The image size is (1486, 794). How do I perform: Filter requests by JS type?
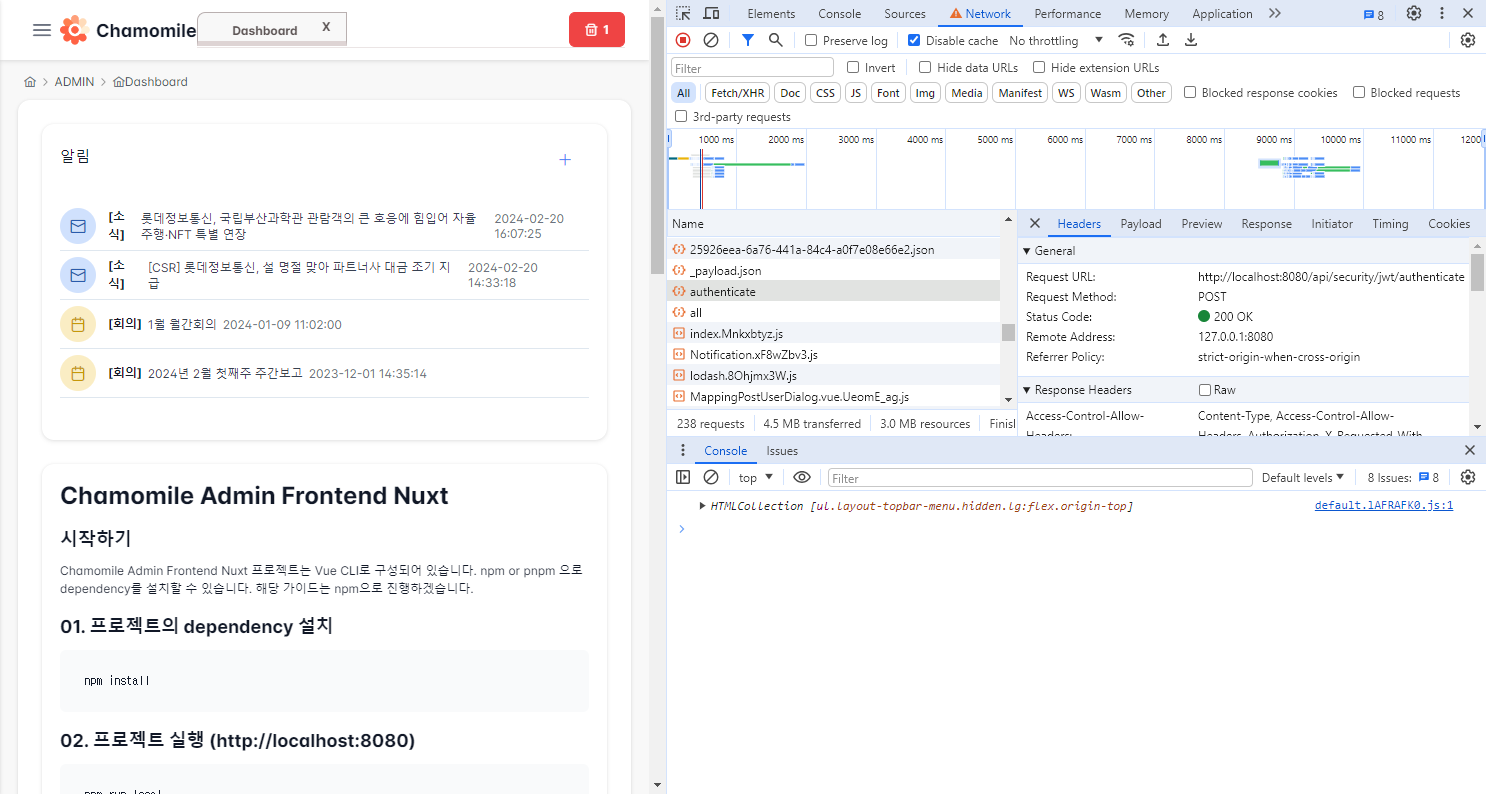856,92
